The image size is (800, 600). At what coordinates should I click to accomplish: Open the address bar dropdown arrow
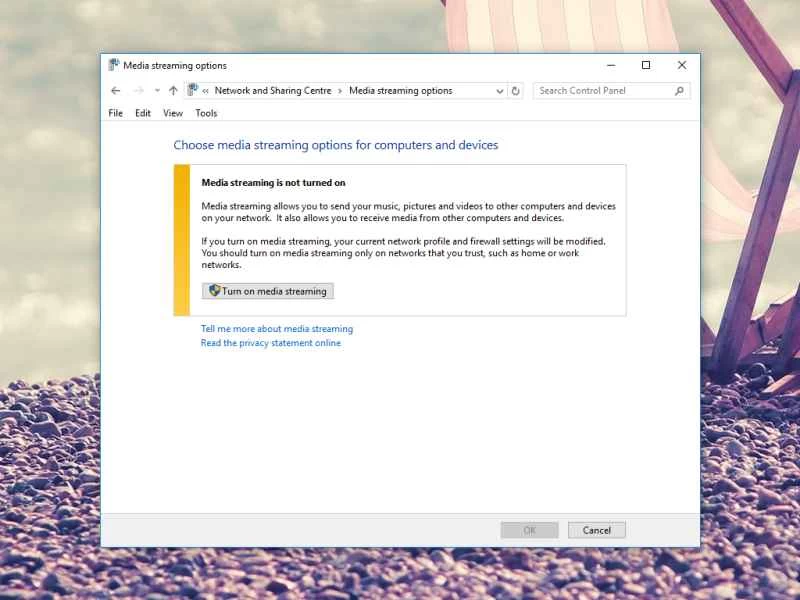(499, 90)
